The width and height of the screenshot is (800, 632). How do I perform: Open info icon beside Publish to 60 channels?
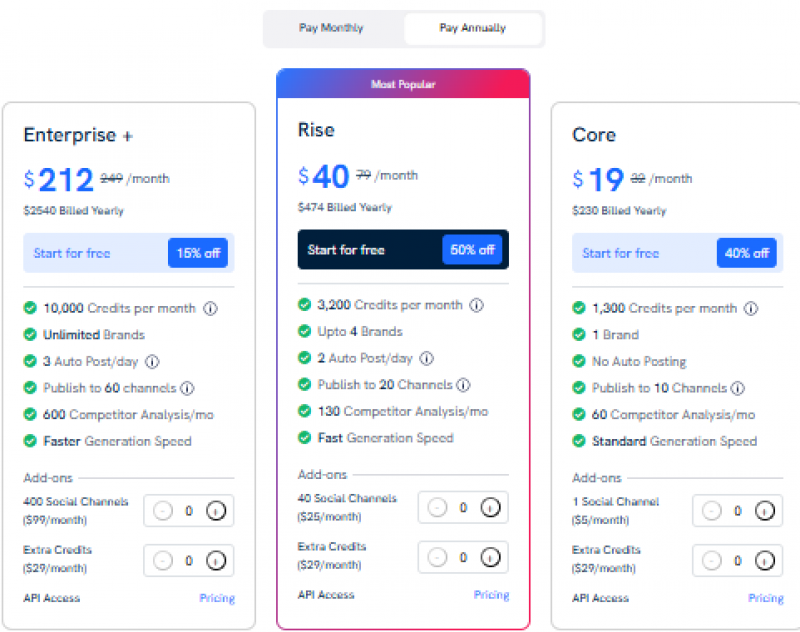(188, 388)
